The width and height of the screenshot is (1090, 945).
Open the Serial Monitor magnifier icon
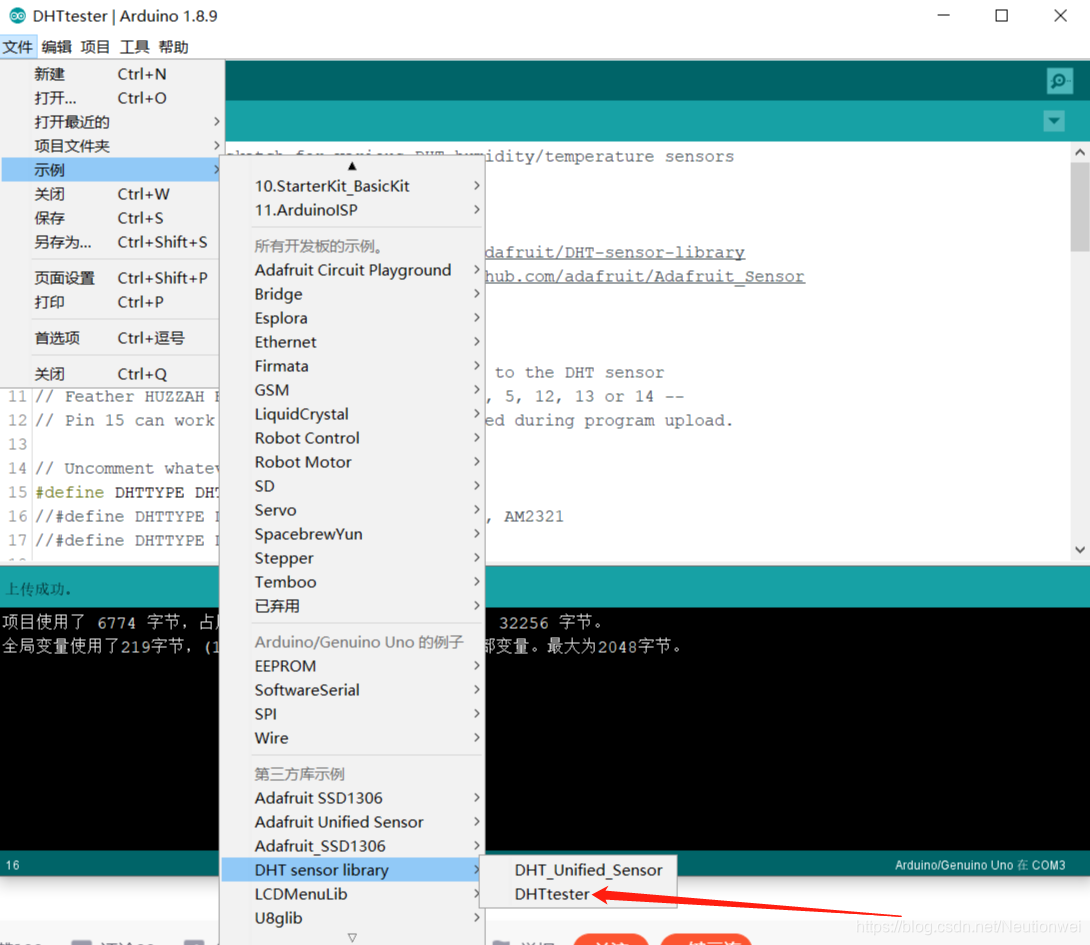tap(1059, 81)
